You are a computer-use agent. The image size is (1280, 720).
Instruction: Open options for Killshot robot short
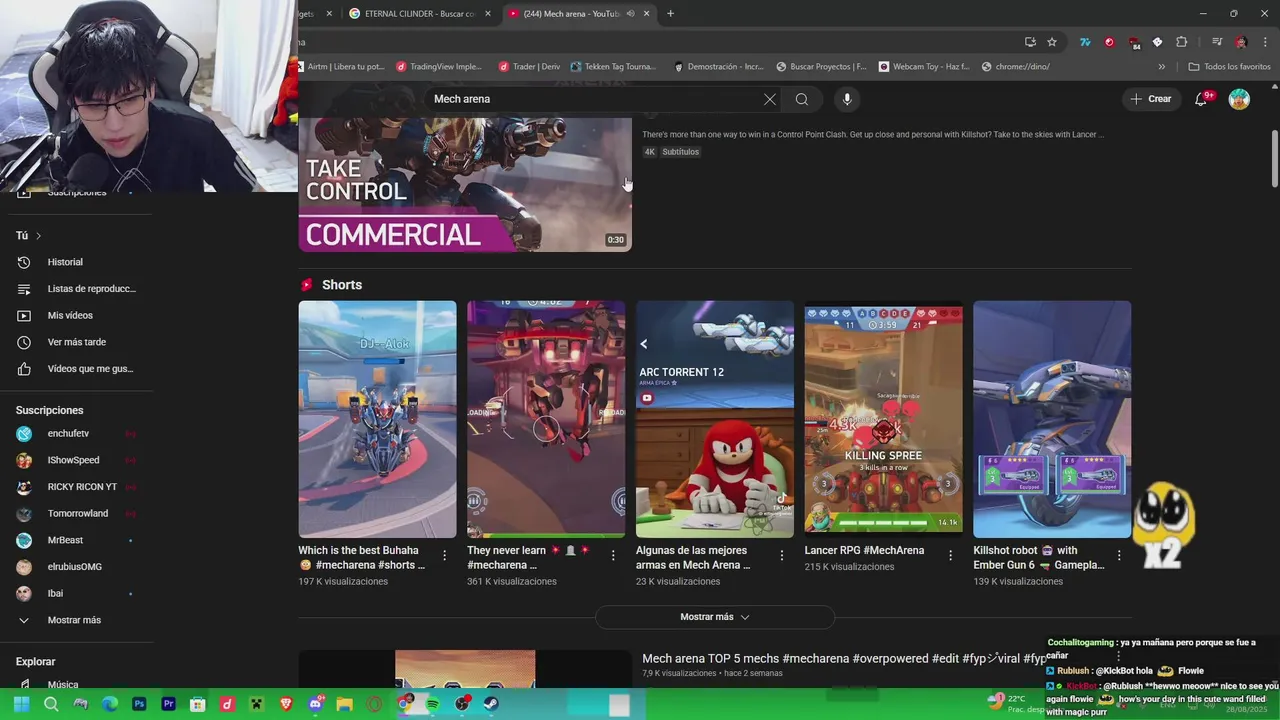point(1119,555)
